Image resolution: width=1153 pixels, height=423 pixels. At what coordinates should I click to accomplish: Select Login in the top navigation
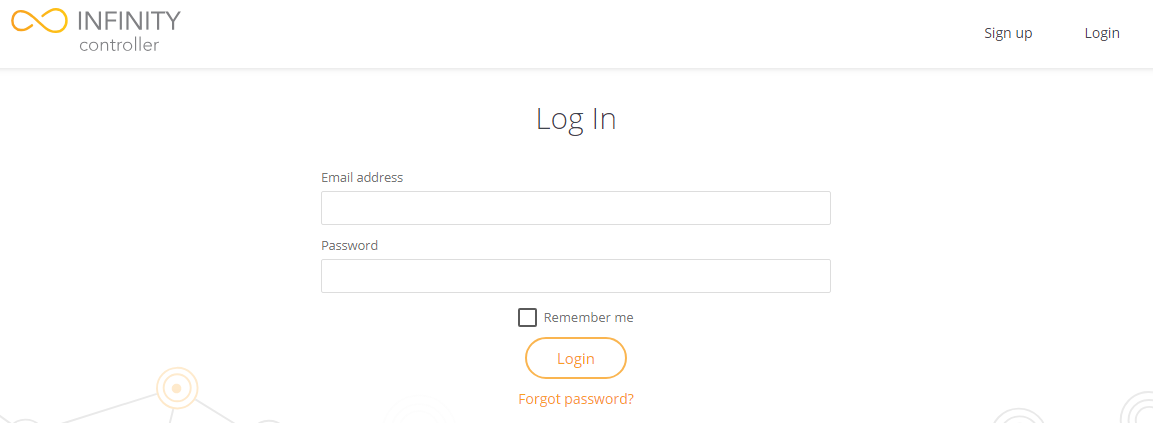pyautogui.click(x=1102, y=33)
